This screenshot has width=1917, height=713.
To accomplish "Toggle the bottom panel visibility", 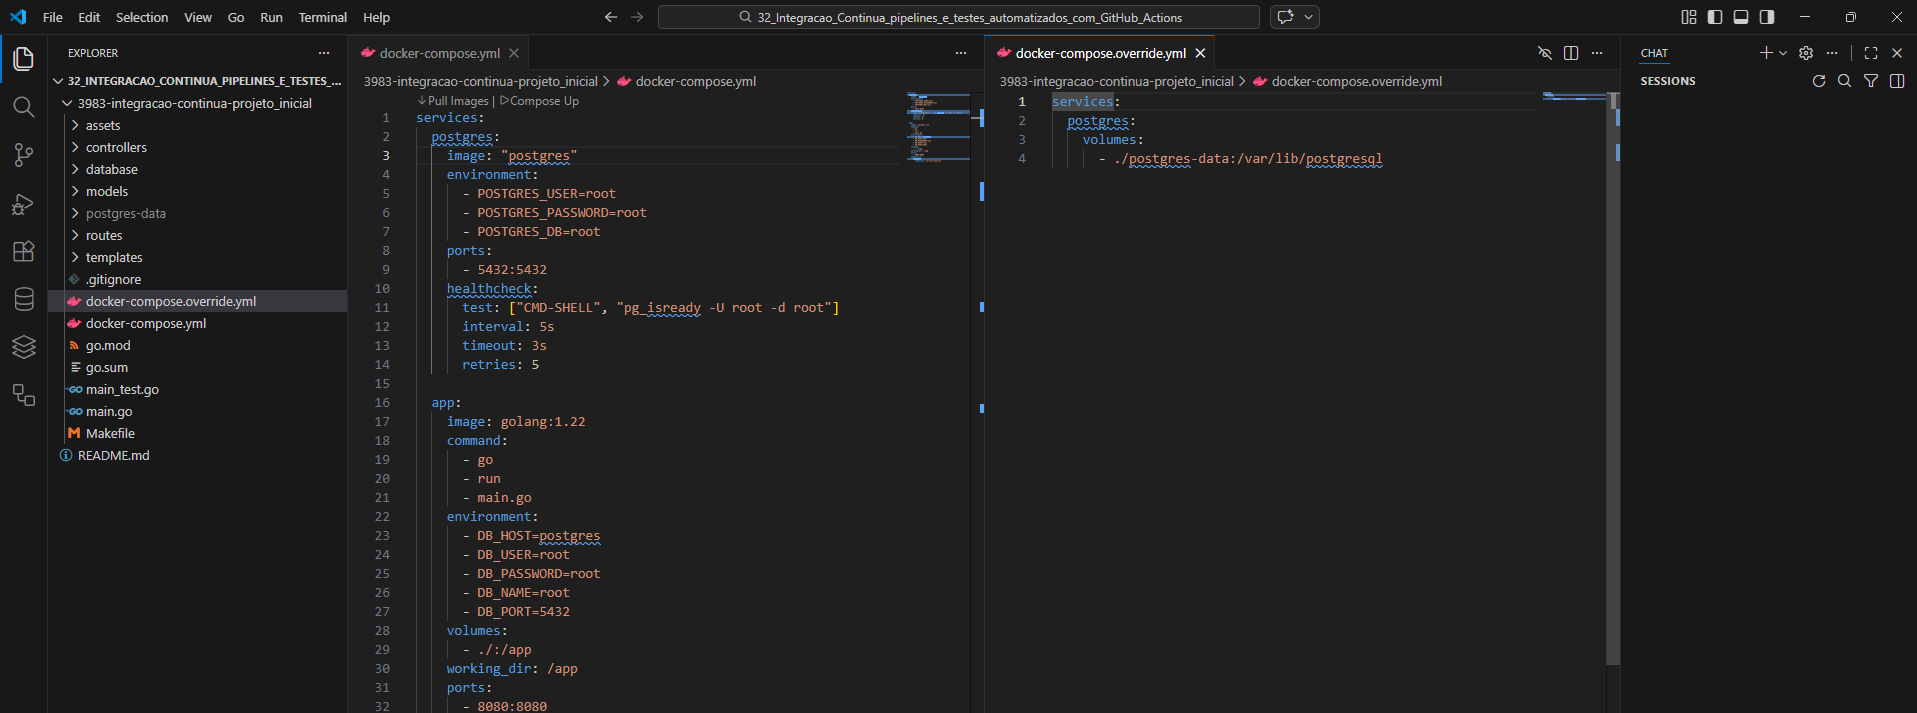I will pyautogui.click(x=1741, y=17).
